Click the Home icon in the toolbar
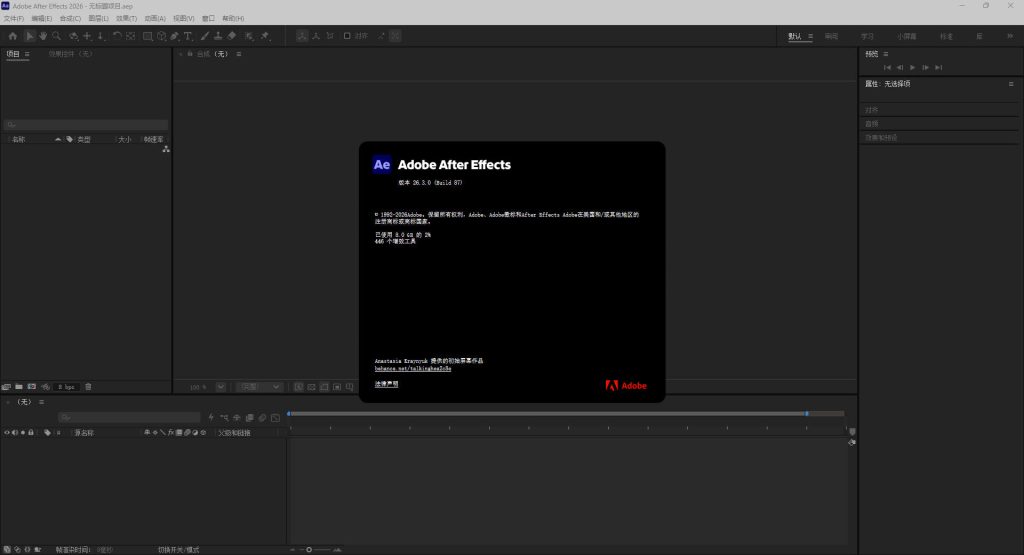Screen dimensions: 1024x555 point(12,36)
